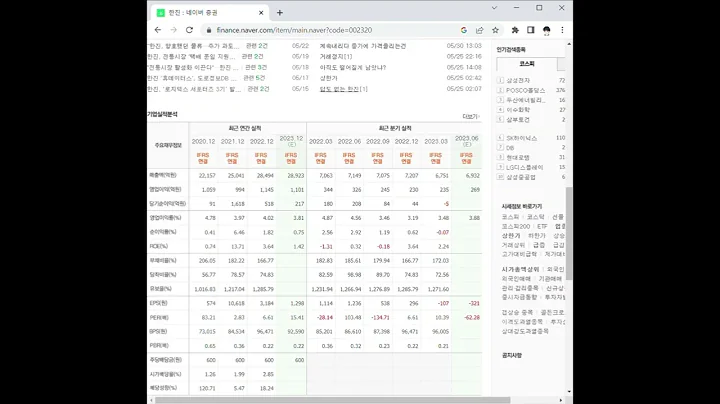This screenshot has height=404, width=720.
Task: Click the ROE(%) row label
Action: tap(158, 247)
